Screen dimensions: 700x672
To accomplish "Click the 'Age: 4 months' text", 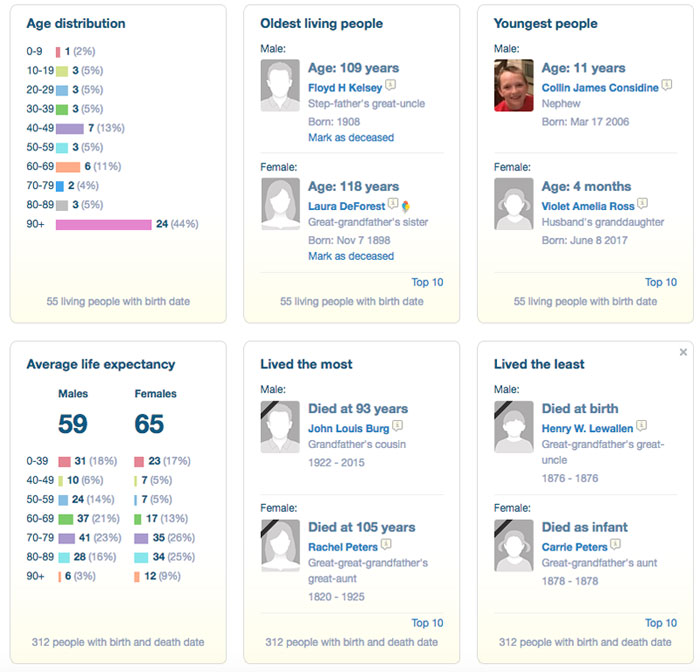I will click(x=586, y=187).
